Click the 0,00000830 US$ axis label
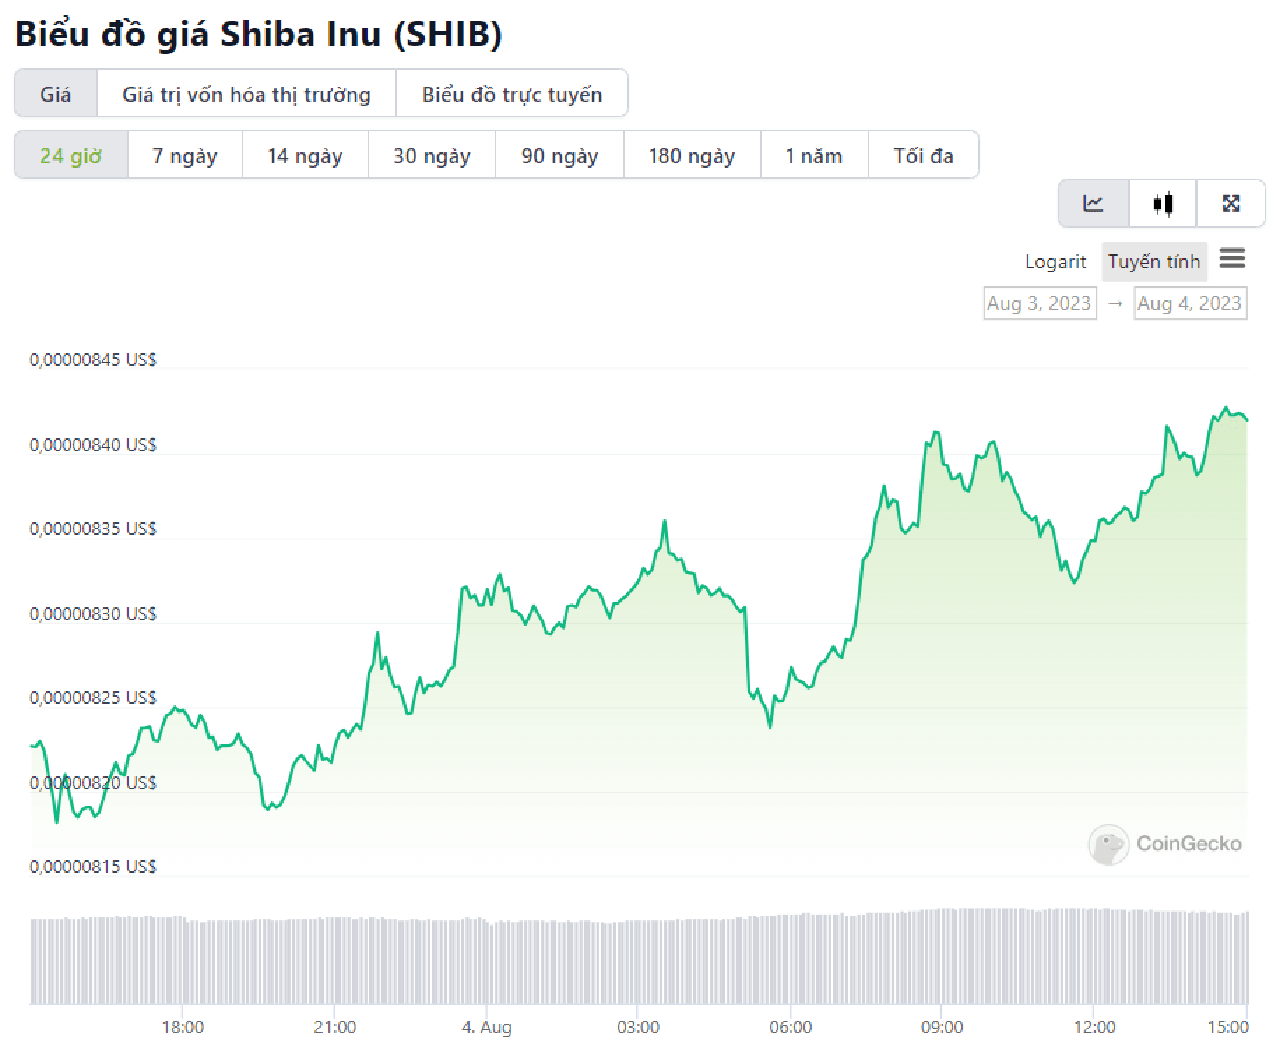The height and width of the screenshot is (1064, 1280). (93, 614)
